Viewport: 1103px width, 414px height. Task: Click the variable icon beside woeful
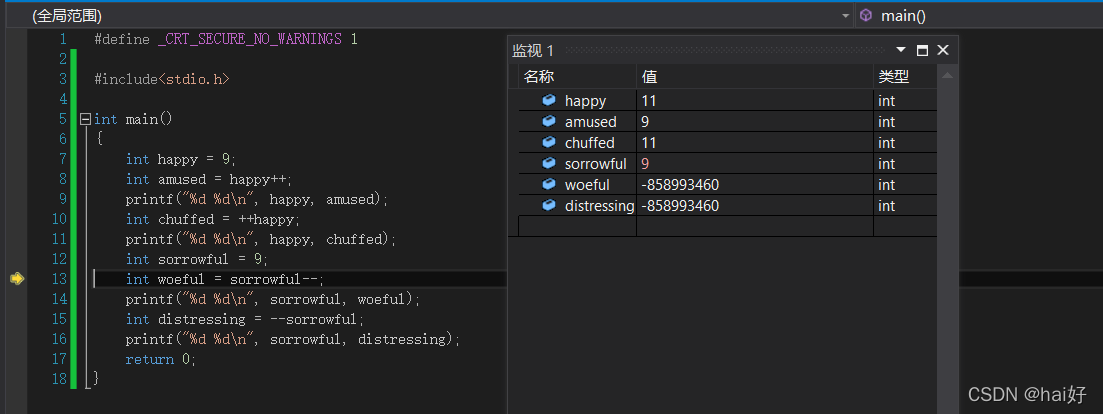click(x=548, y=185)
